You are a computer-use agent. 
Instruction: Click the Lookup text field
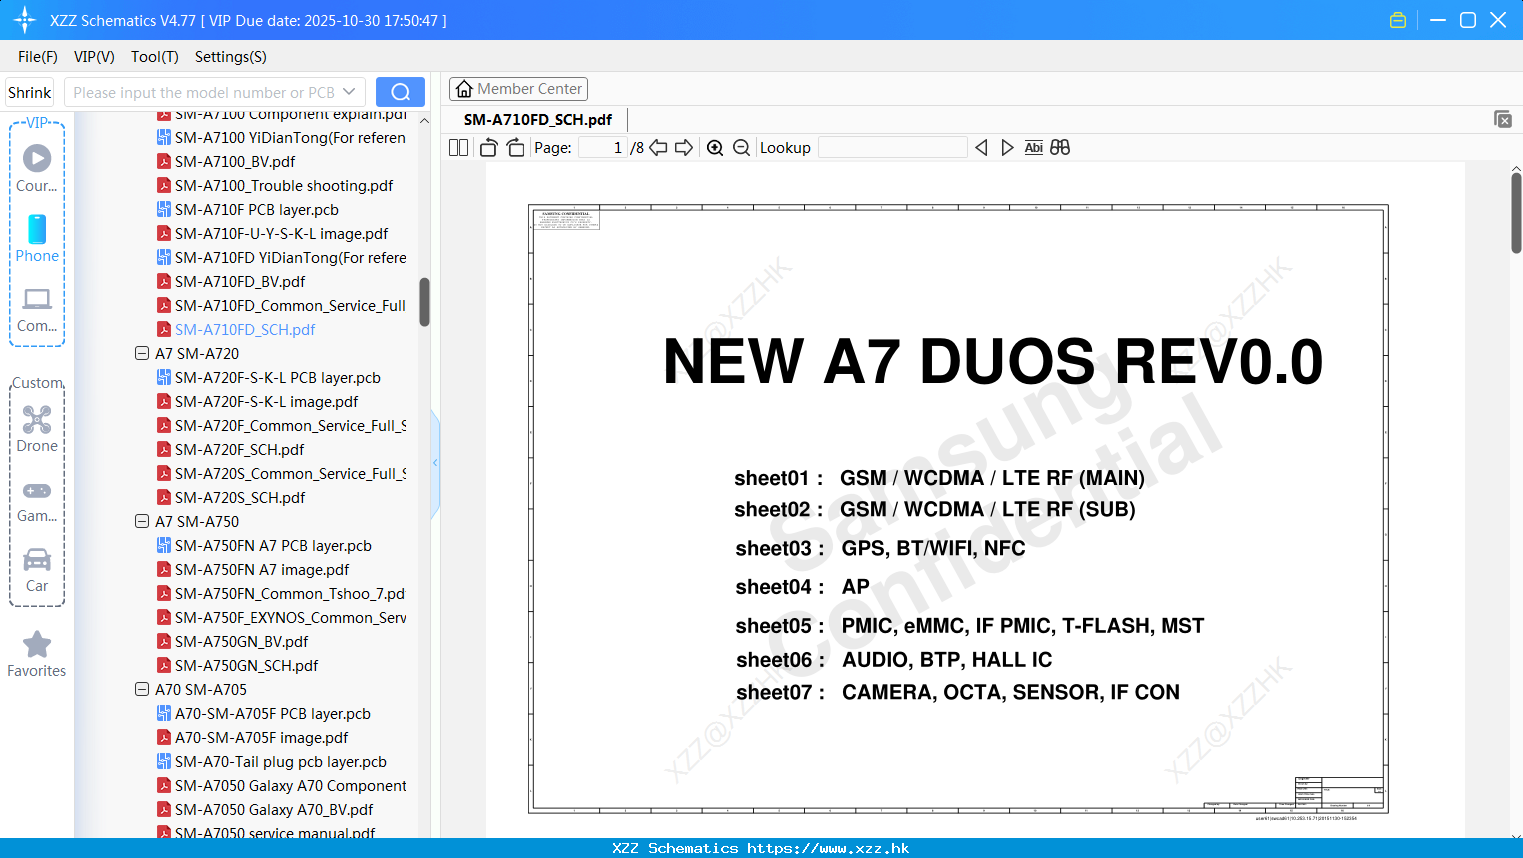point(893,148)
